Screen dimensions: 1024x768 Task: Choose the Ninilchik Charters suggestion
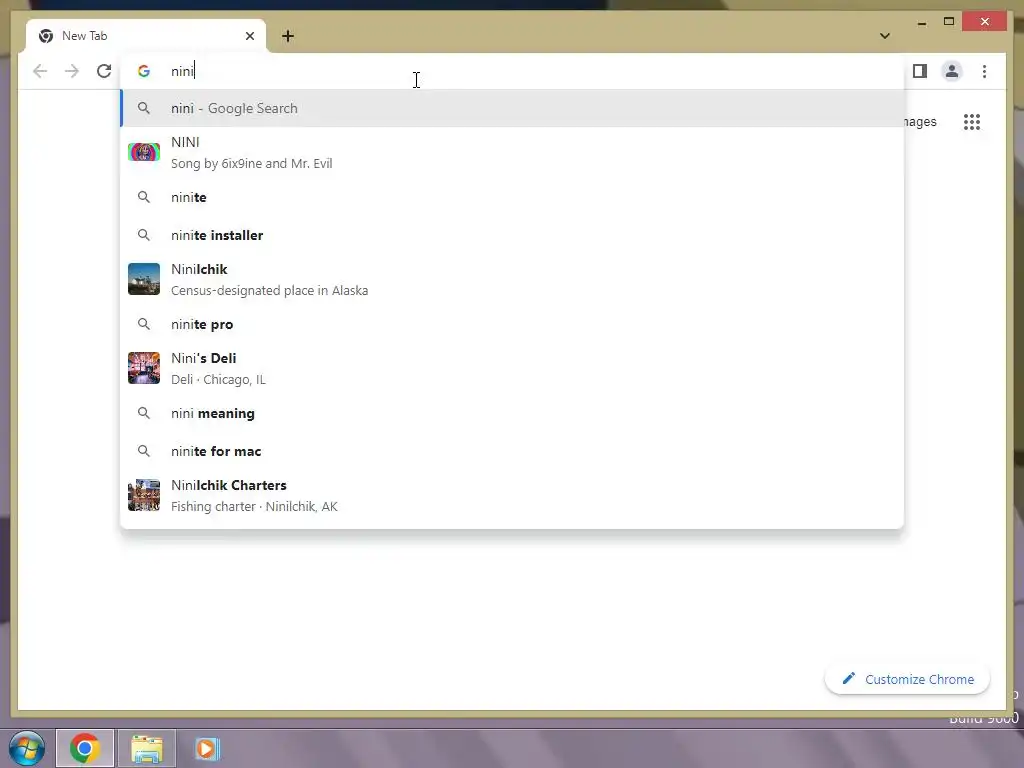click(513, 496)
